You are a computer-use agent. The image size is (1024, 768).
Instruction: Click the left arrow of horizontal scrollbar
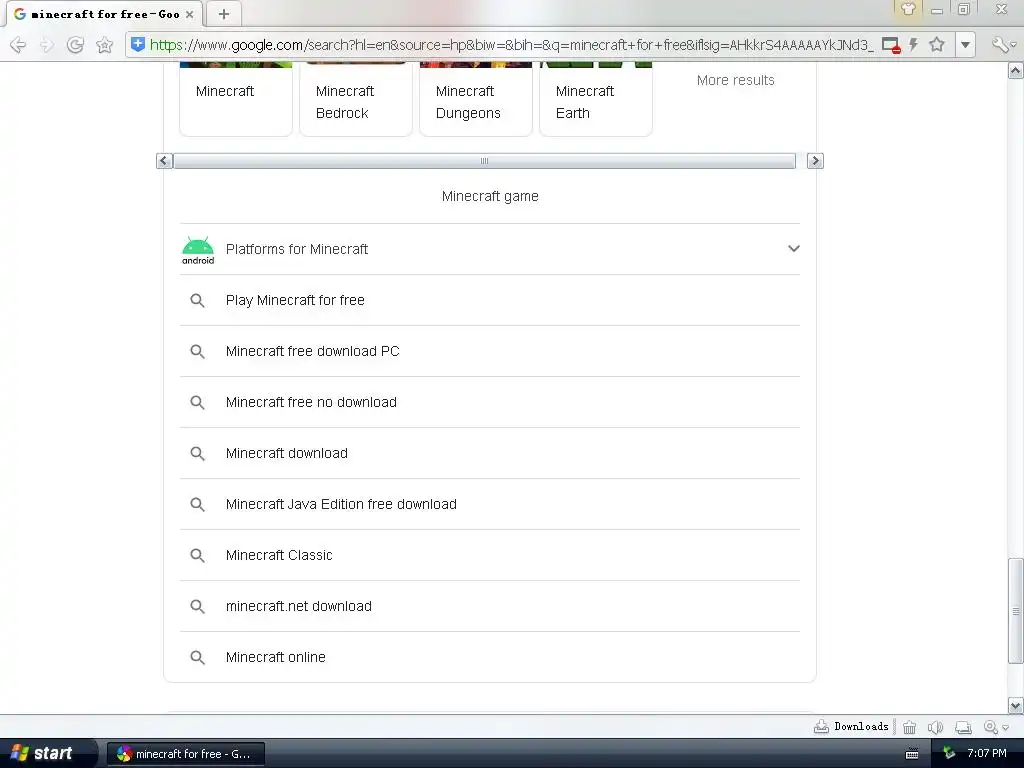tap(164, 161)
